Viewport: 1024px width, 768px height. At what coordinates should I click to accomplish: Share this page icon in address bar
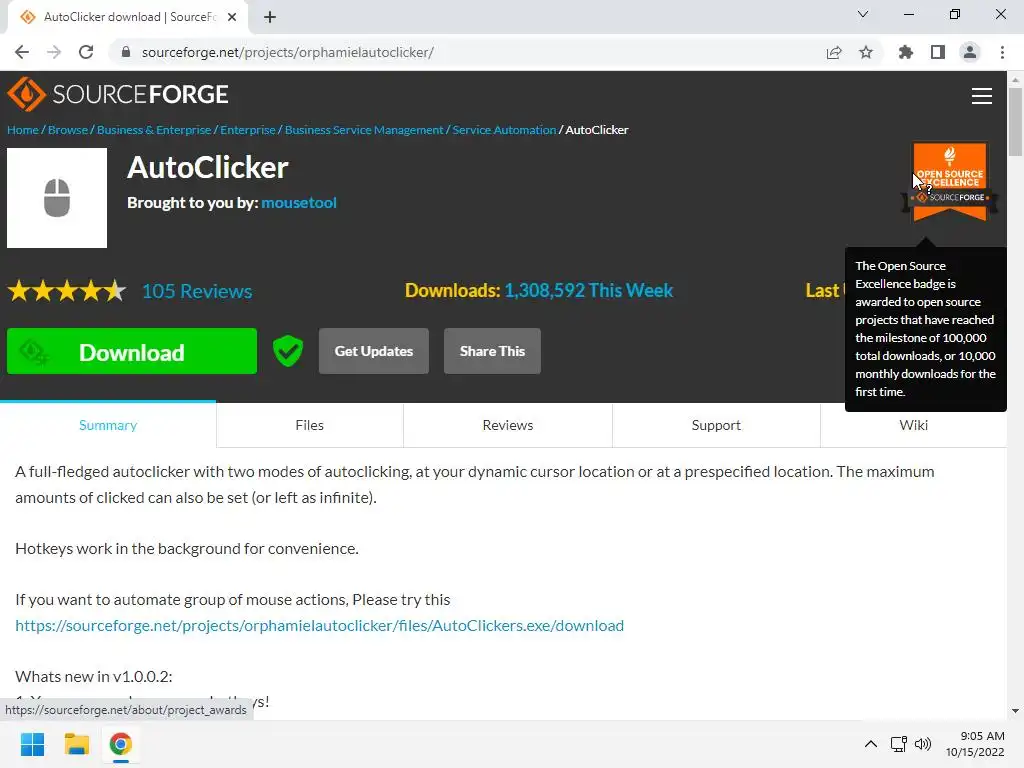tap(834, 52)
